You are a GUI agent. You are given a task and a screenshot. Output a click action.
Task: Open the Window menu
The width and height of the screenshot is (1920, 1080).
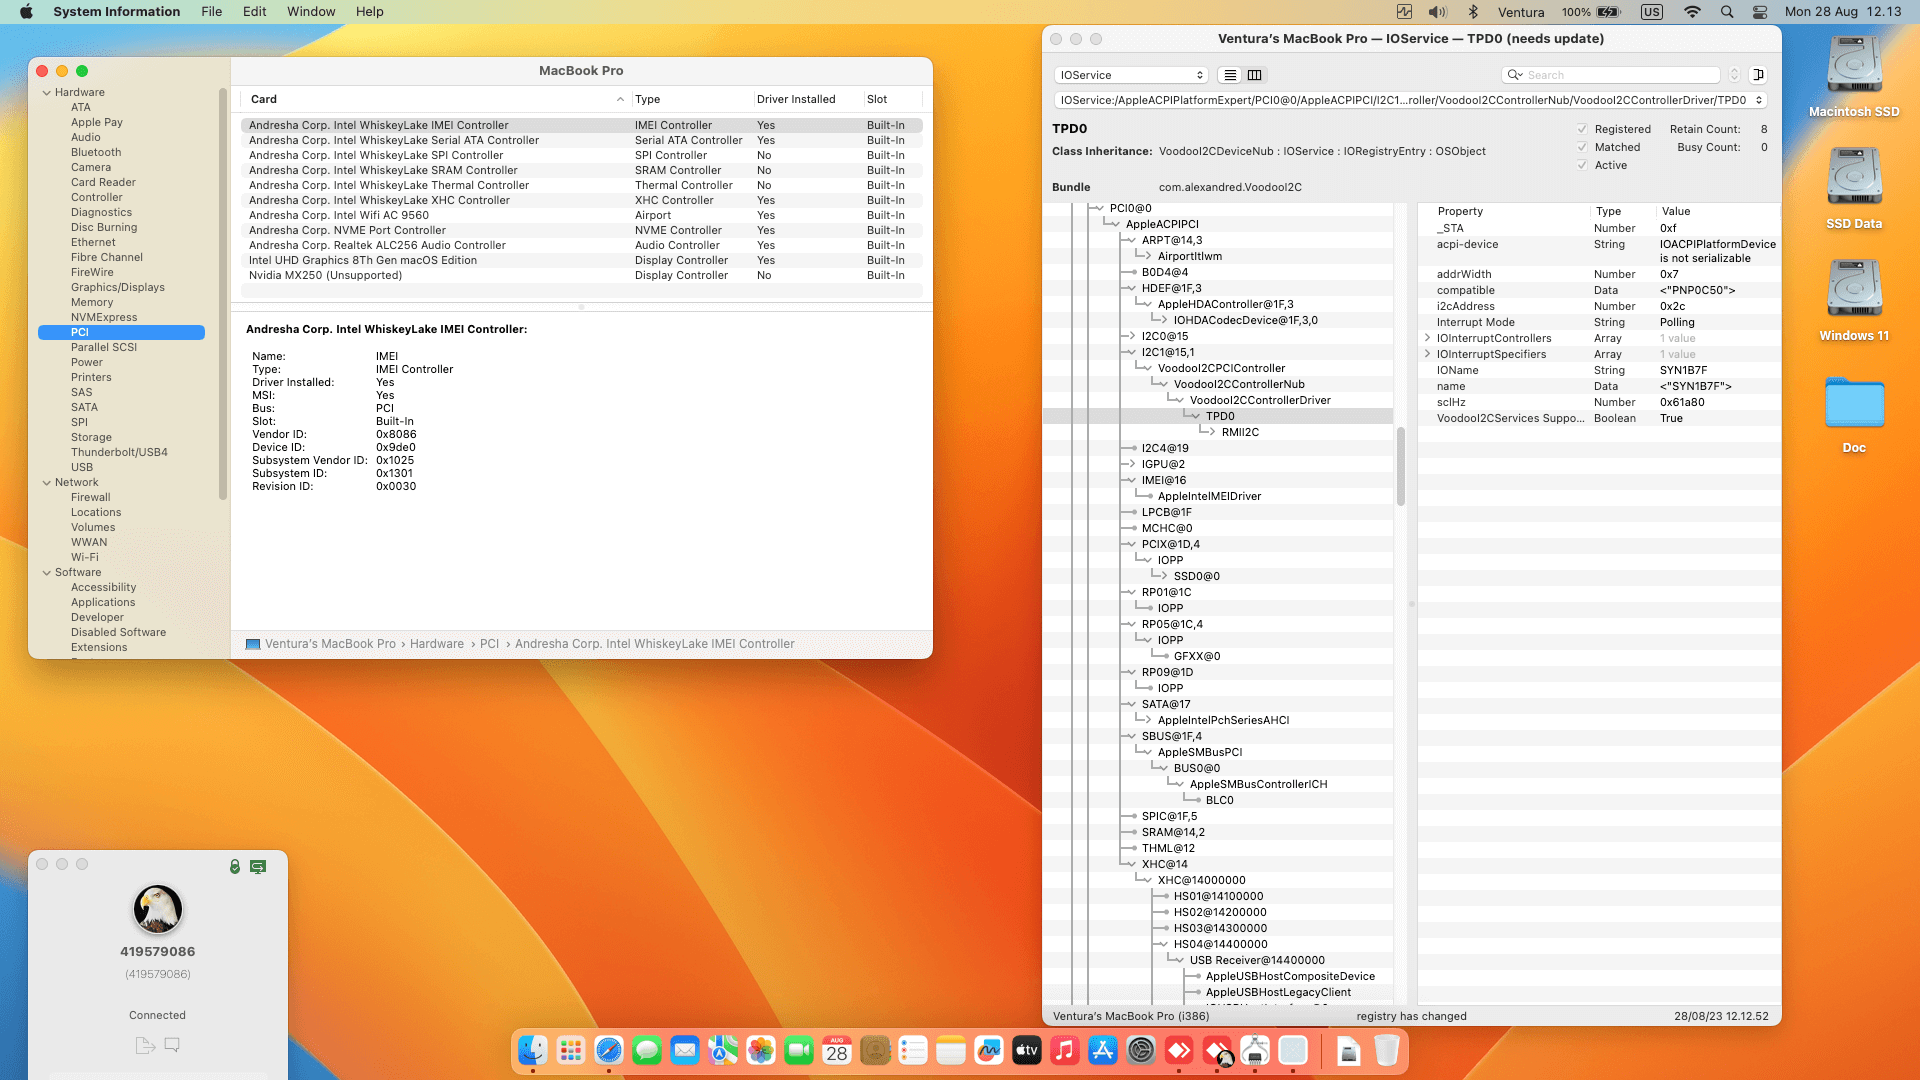[311, 11]
